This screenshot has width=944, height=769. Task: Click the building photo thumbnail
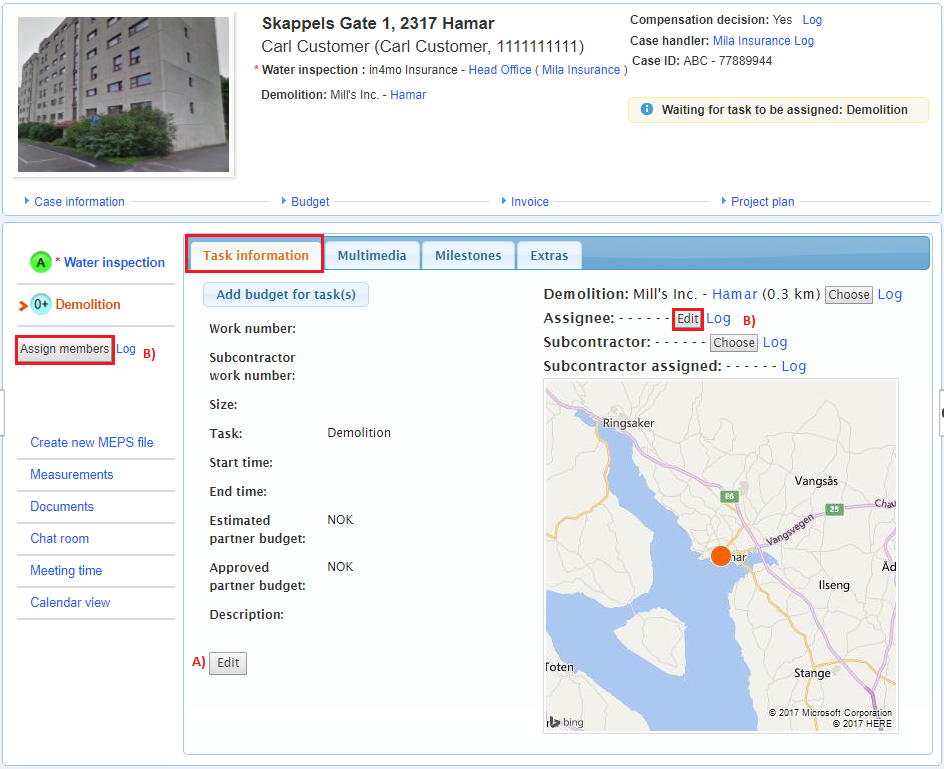[x=123, y=94]
